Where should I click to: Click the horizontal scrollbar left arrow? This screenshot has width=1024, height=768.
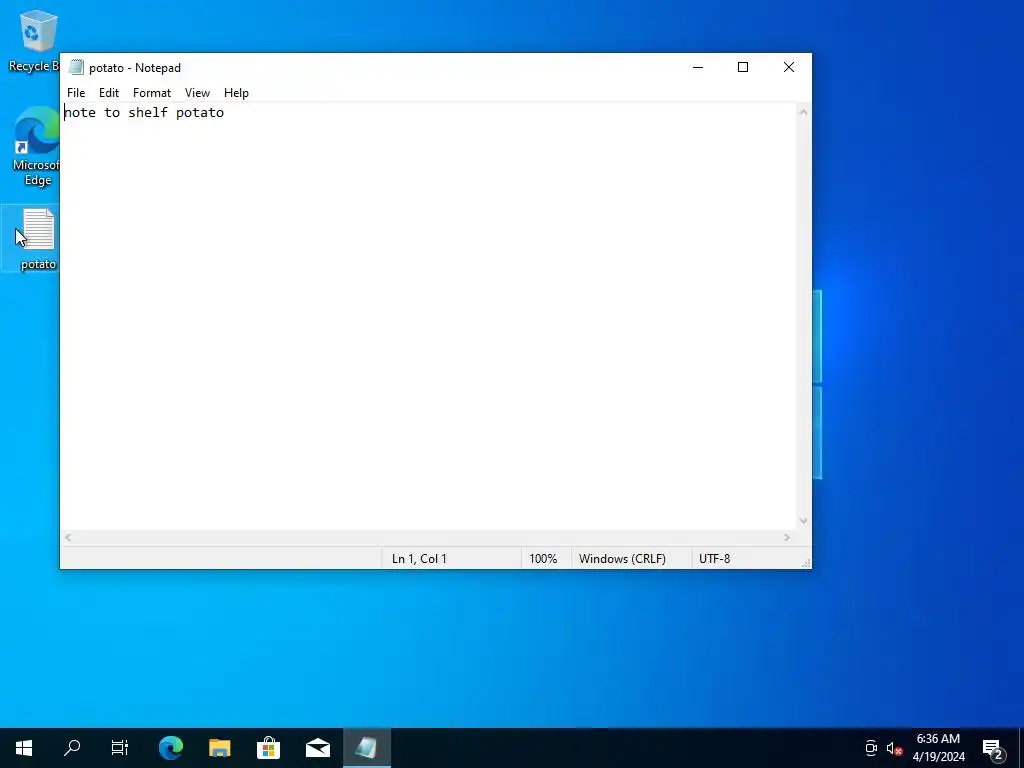[x=68, y=537]
